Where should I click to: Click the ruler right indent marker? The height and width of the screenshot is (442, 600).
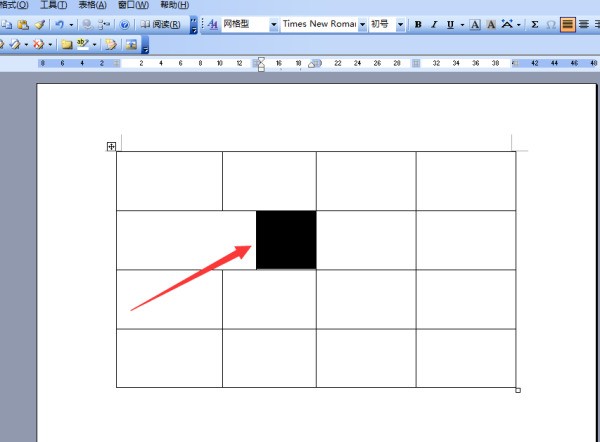point(313,64)
